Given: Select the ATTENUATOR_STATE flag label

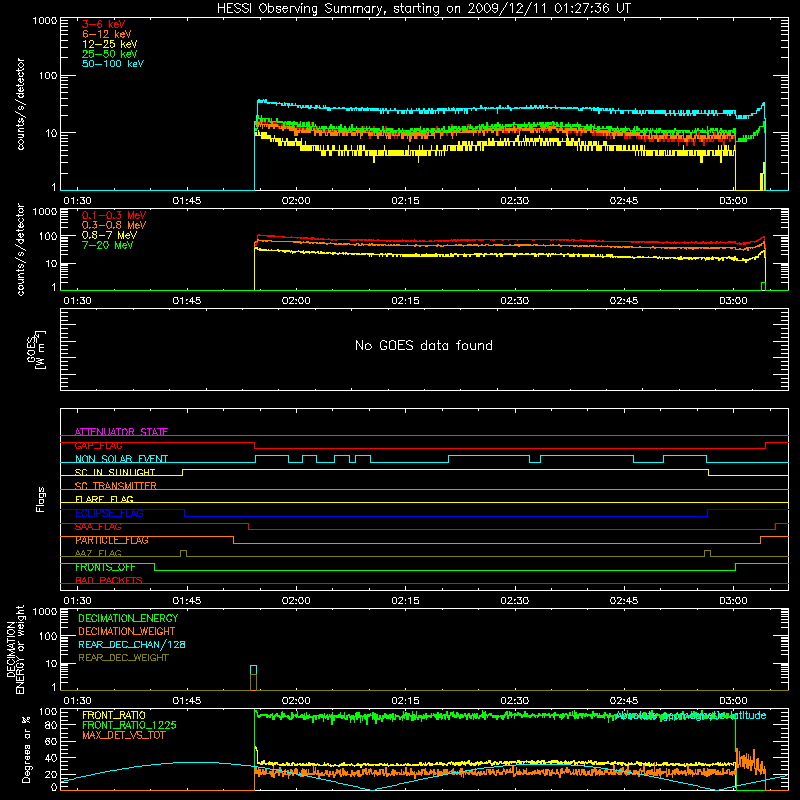Looking at the screenshot, I should pos(121,432).
